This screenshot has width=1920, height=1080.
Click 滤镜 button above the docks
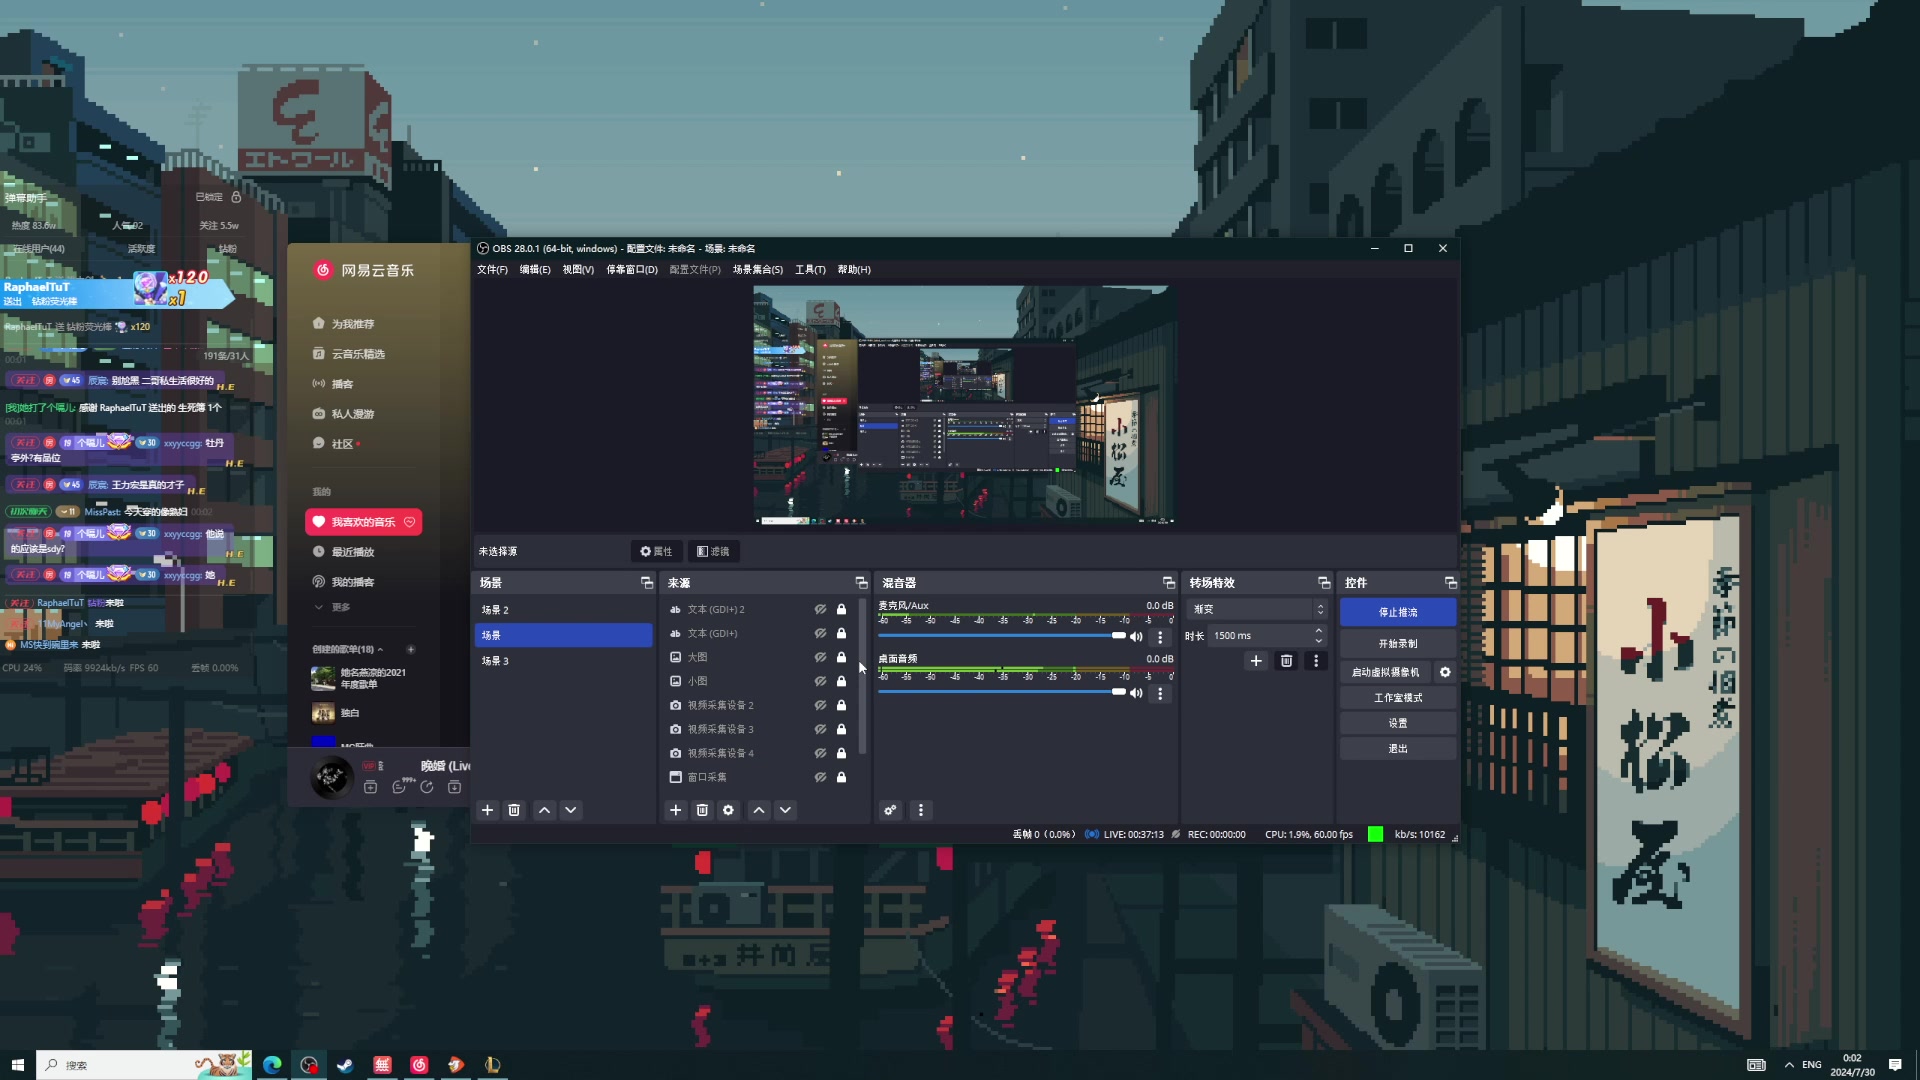click(713, 551)
